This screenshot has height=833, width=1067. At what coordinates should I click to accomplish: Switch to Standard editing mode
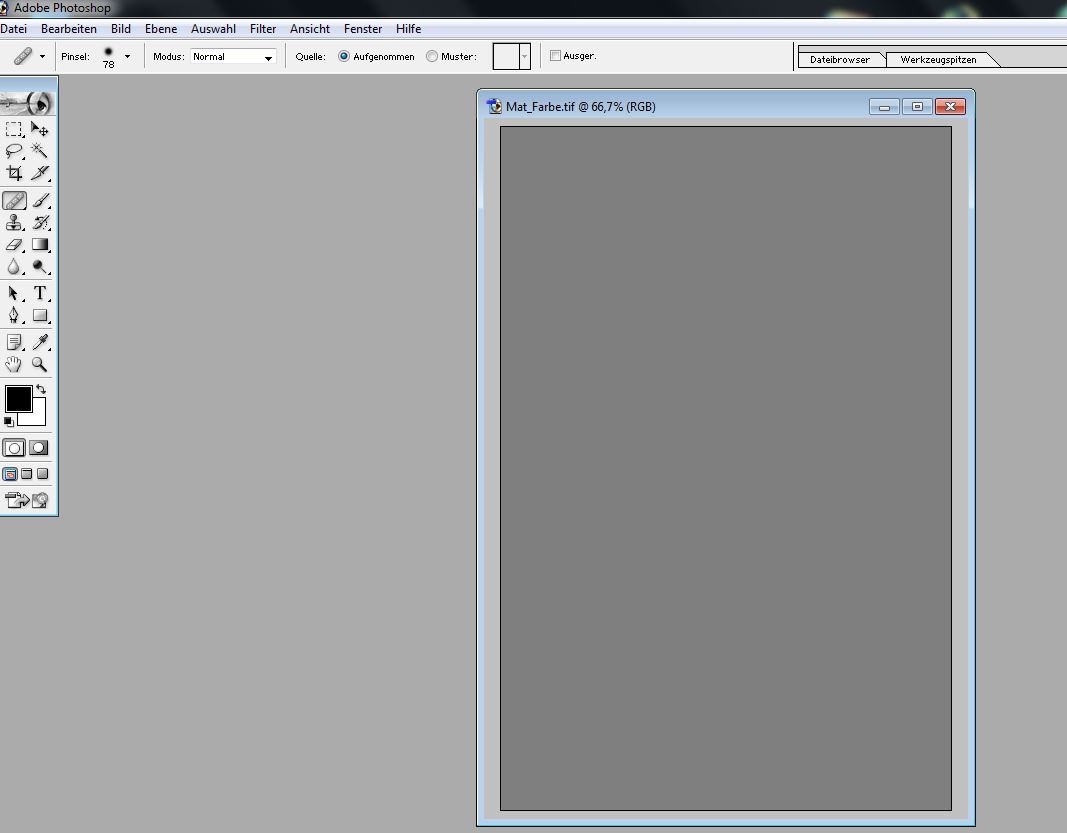[14, 448]
